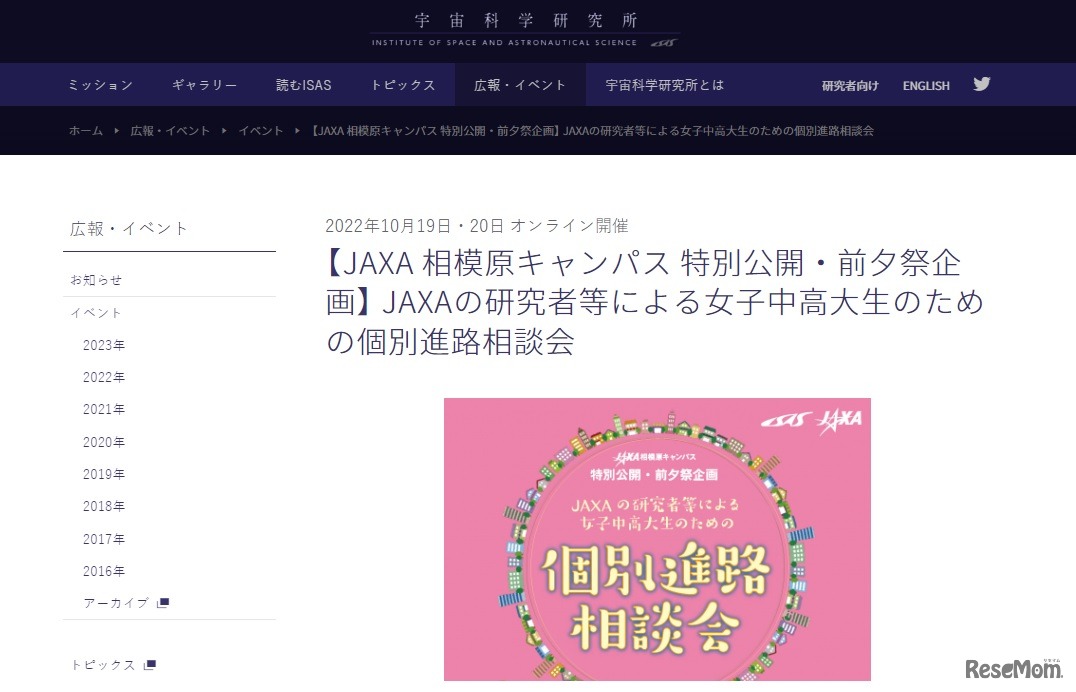
Task: Go to ホーム in the breadcrumb
Action: (86, 130)
